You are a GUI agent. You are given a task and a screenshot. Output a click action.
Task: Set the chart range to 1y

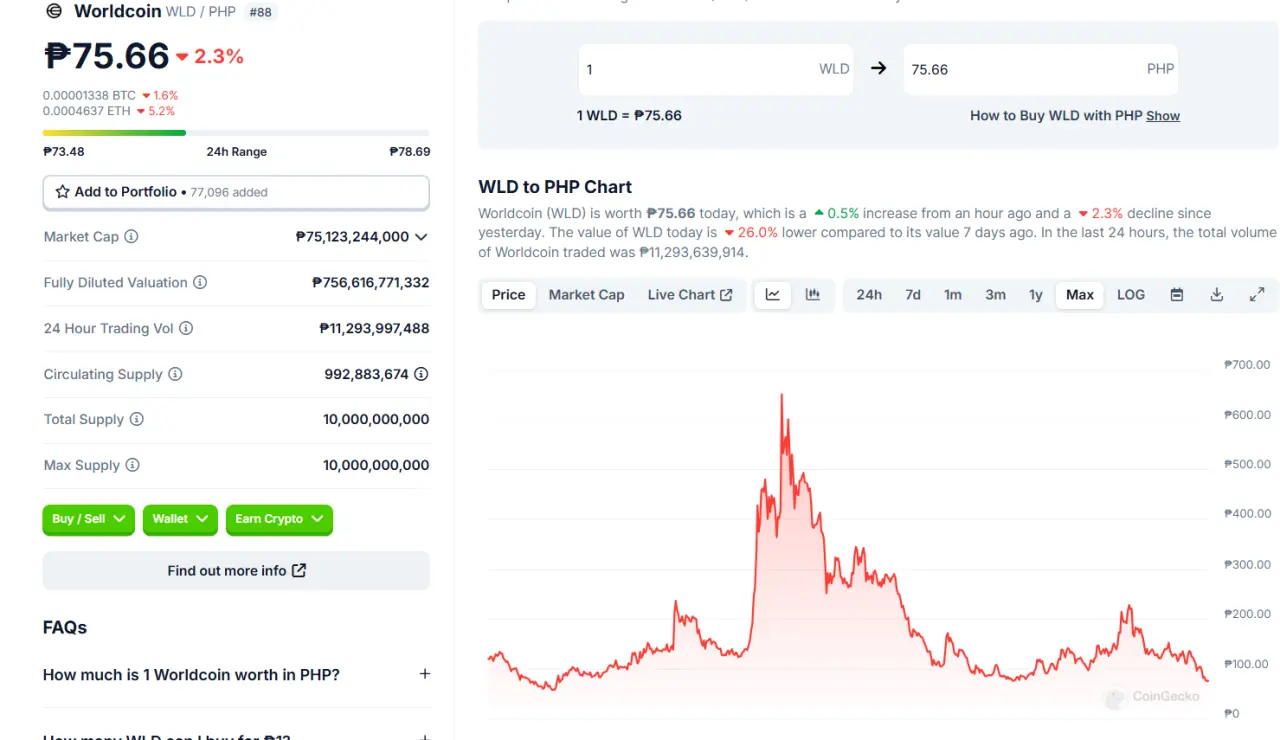coord(1036,295)
